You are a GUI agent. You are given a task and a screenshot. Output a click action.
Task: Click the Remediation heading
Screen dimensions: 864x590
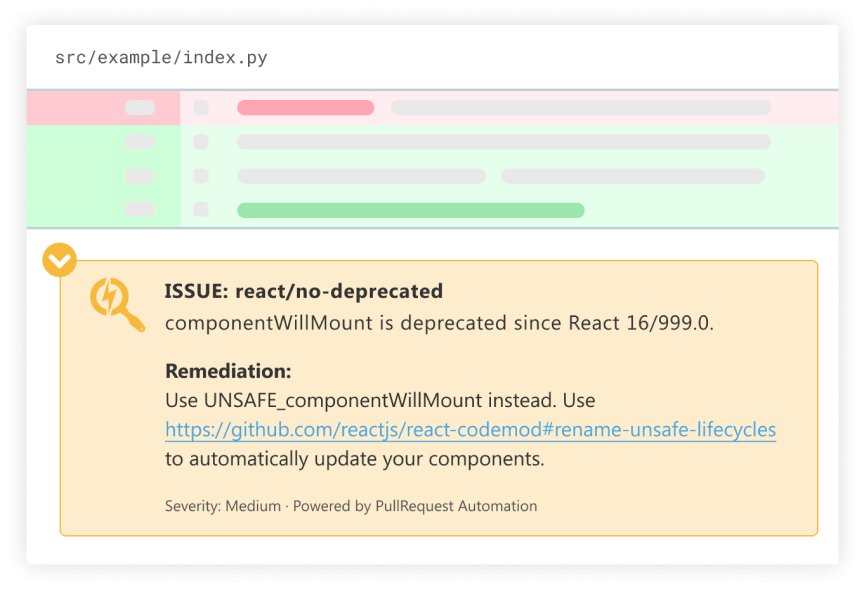228,371
